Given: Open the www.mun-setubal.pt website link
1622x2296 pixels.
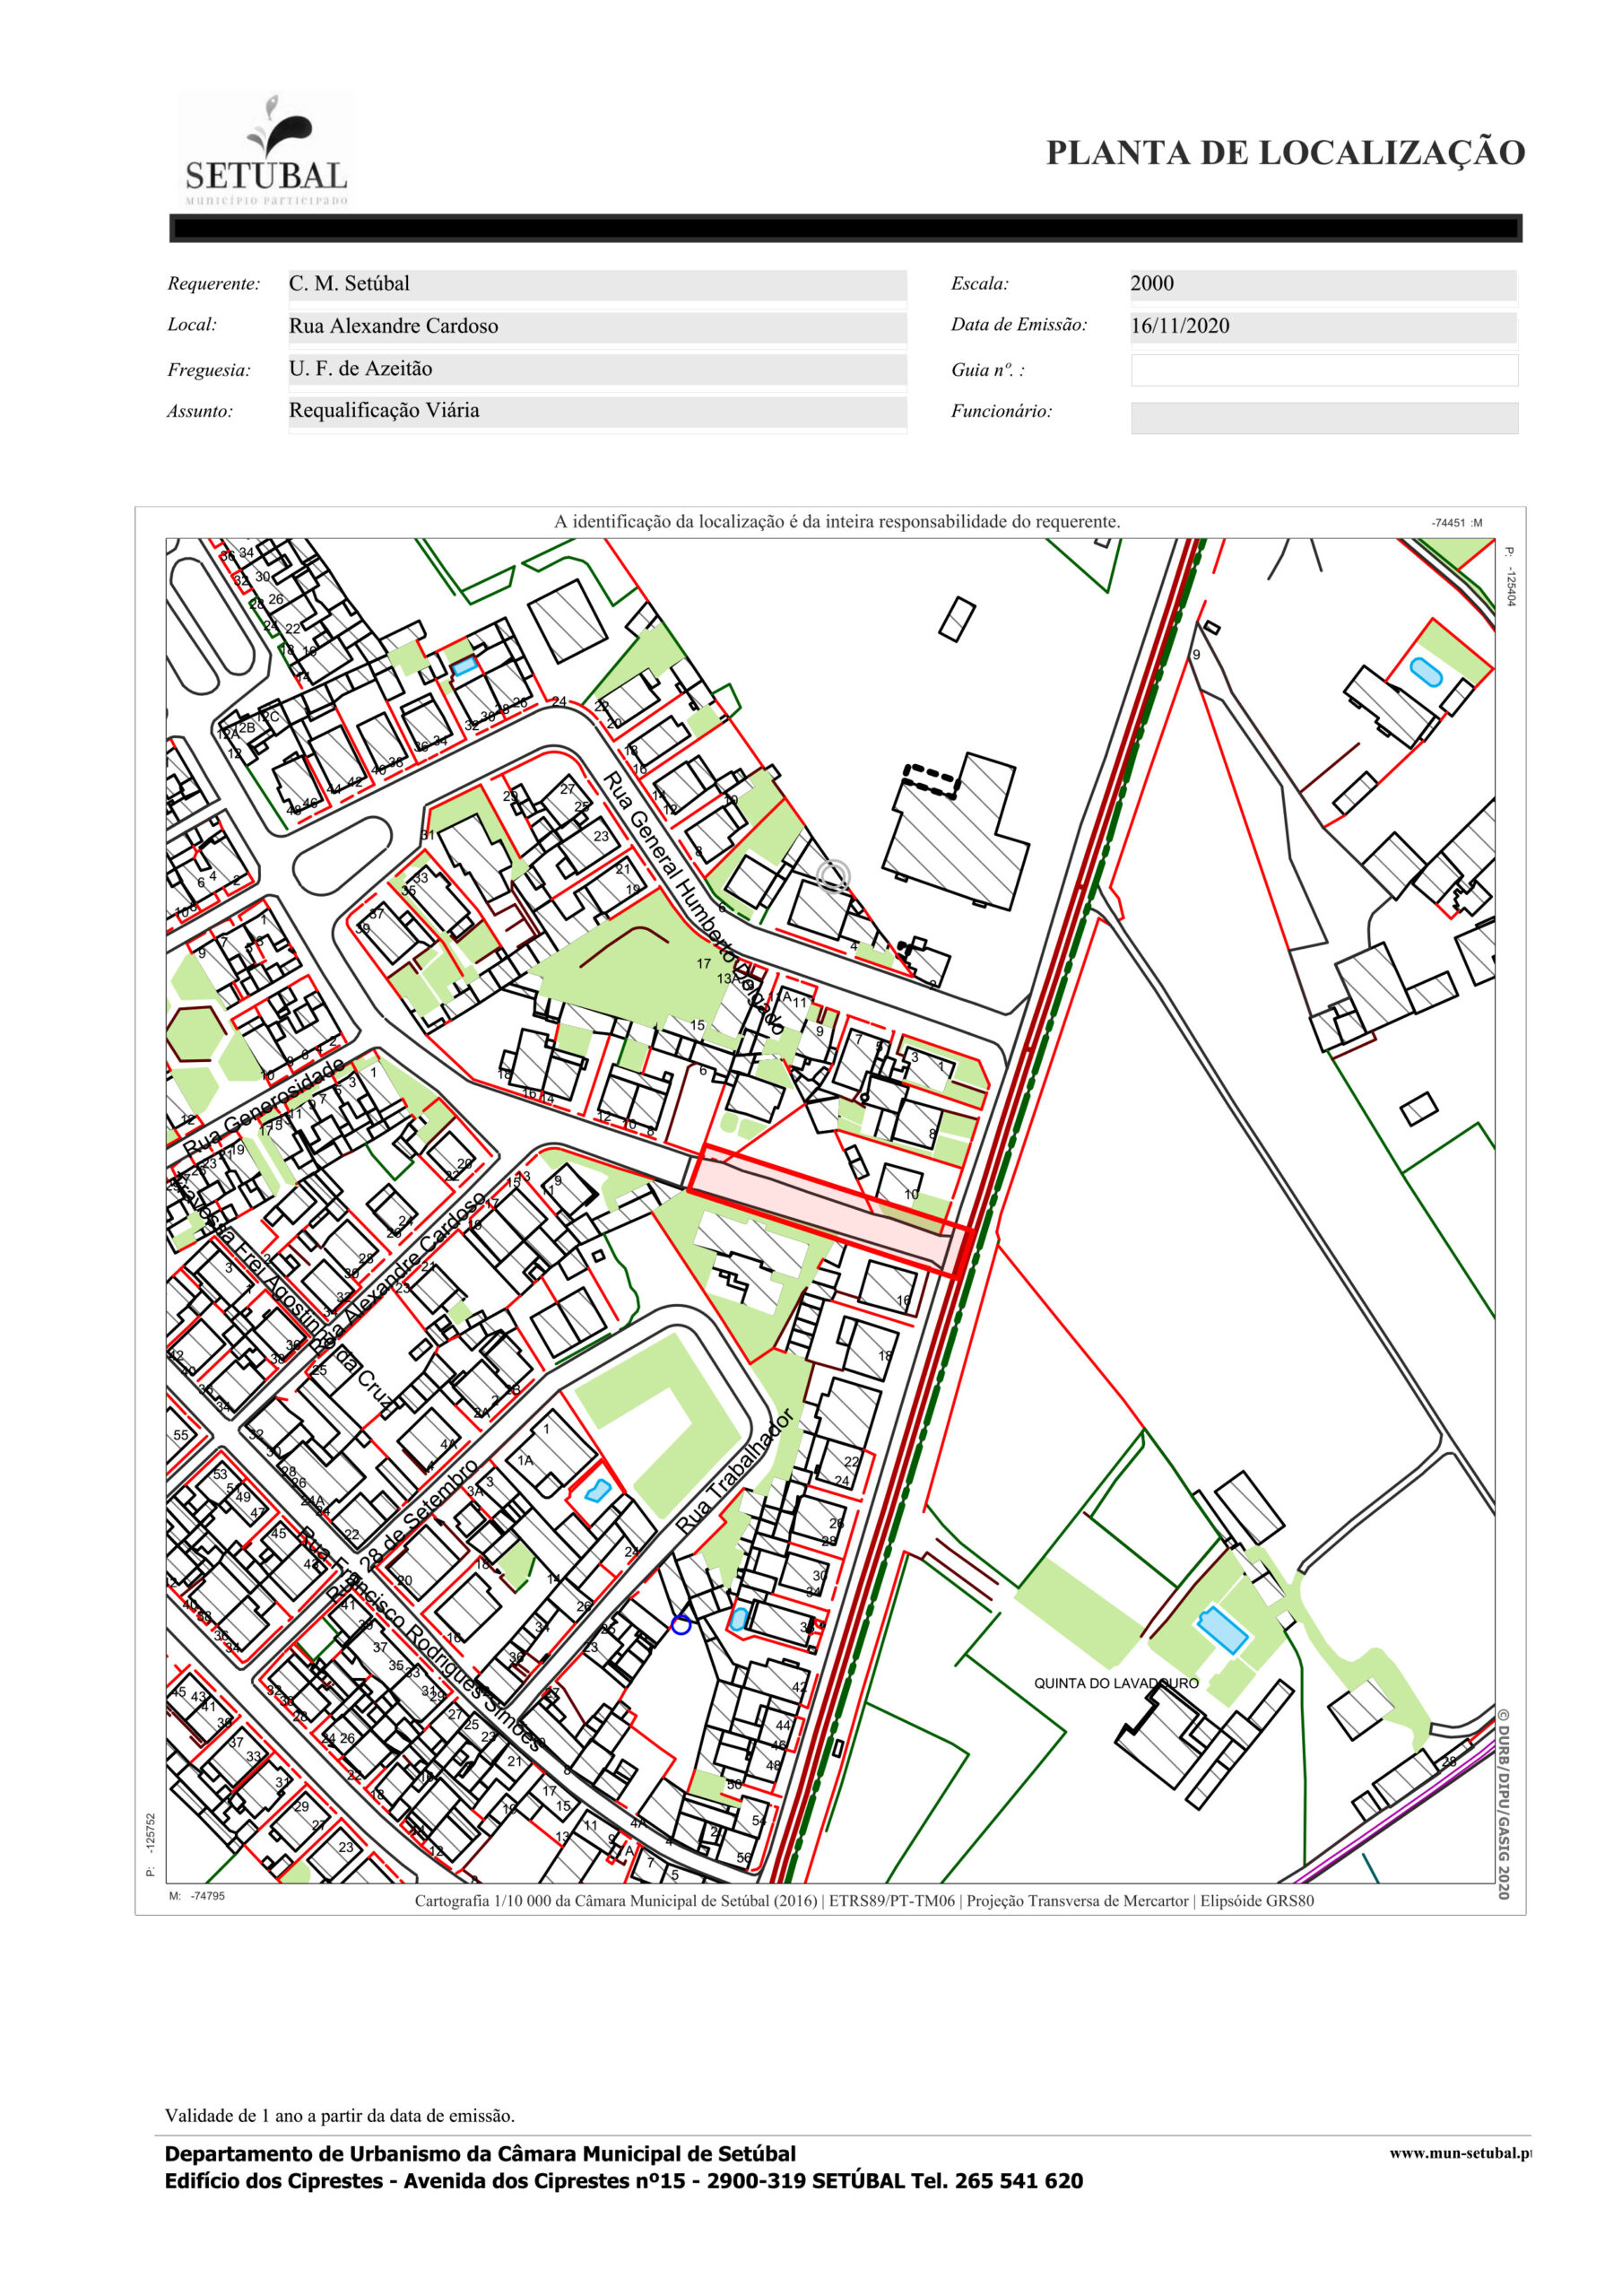Looking at the screenshot, I should [x=1459, y=2153].
